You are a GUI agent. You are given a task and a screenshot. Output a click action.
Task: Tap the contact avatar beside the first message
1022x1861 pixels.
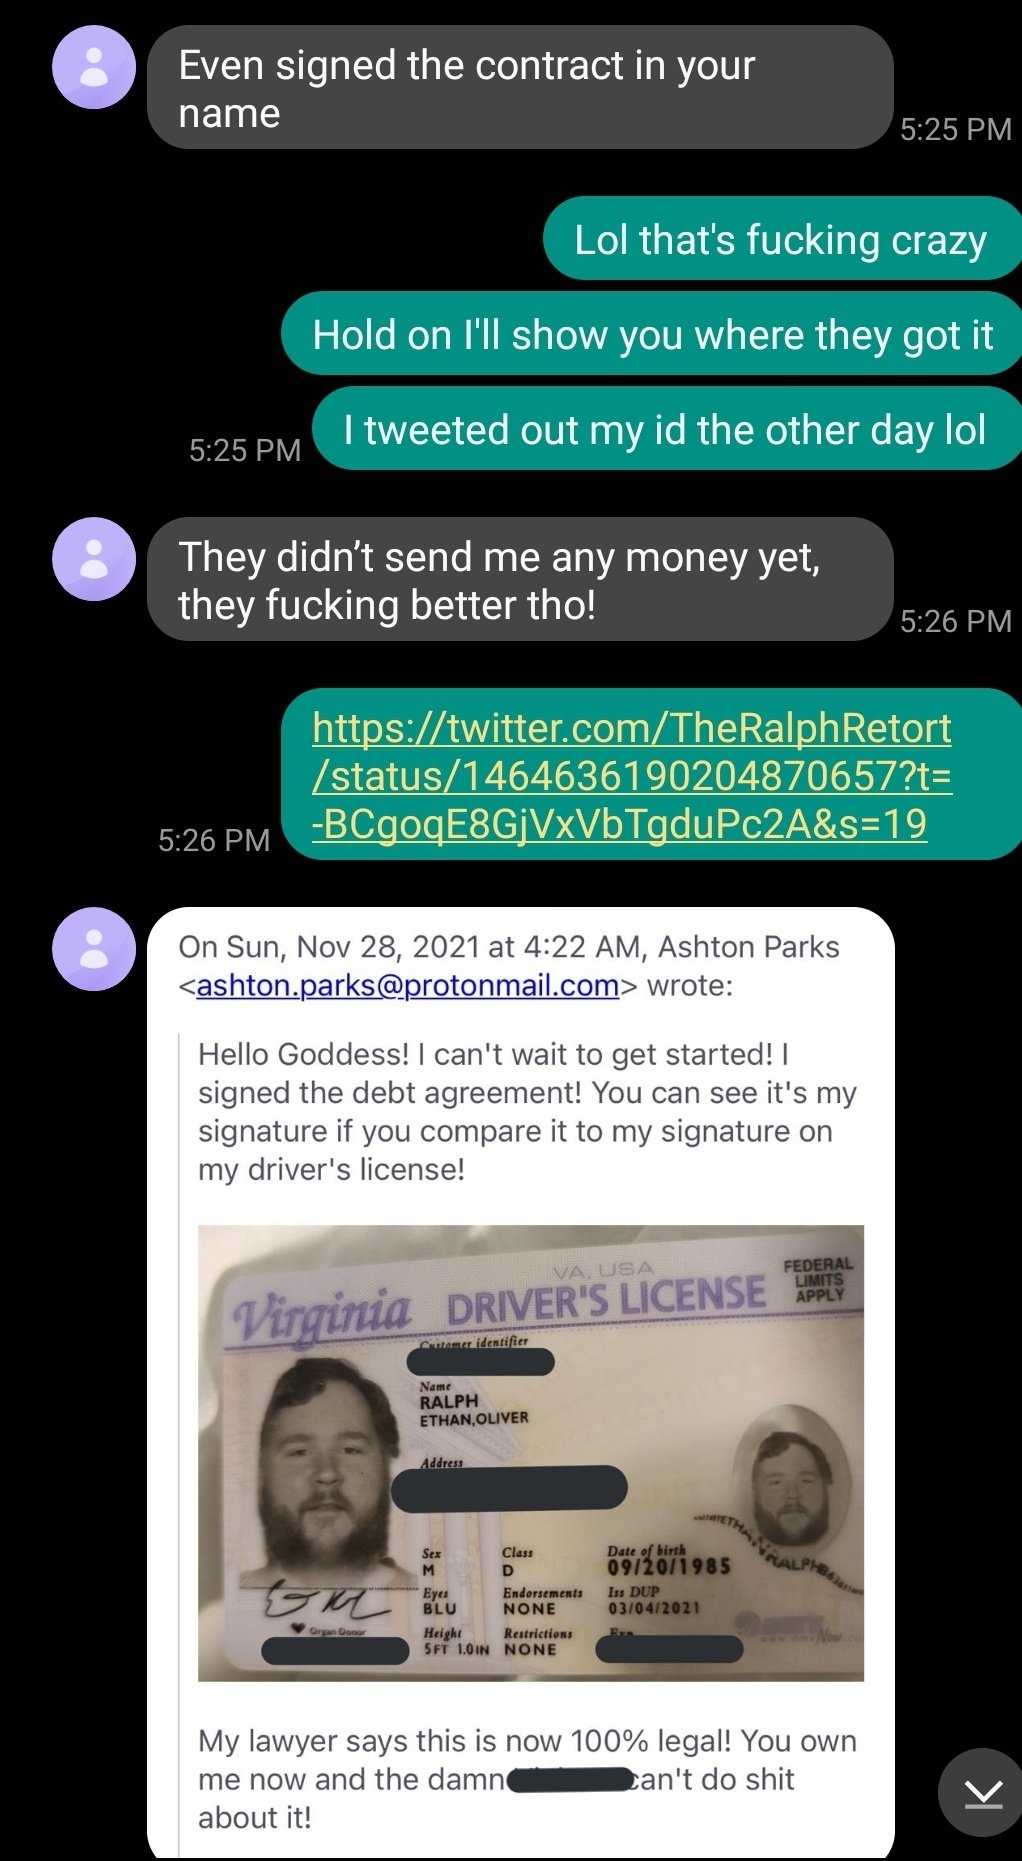[x=94, y=67]
